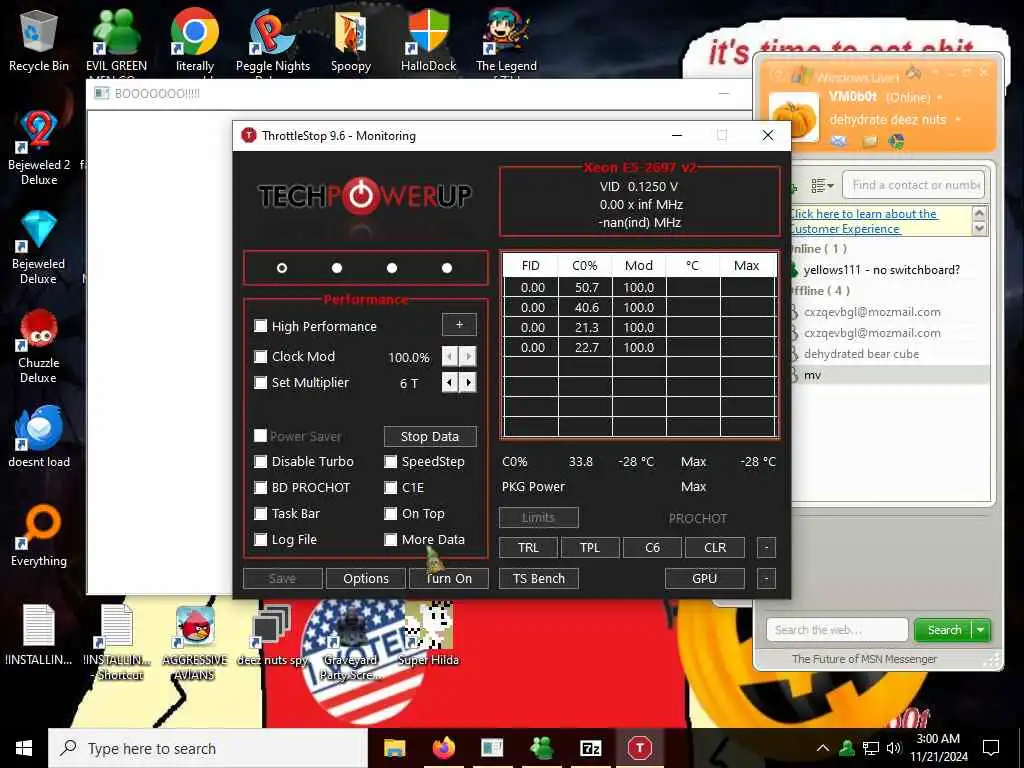Open the 'doesnt load' Thunderbird shortcut
Viewport: 1024px width, 768px height.
coord(39,436)
